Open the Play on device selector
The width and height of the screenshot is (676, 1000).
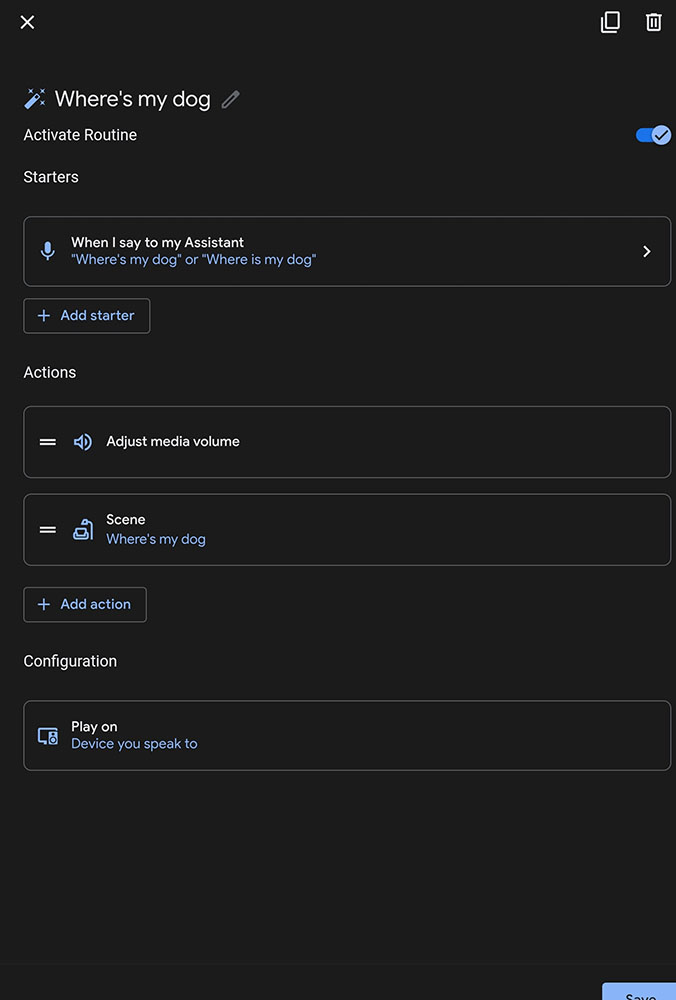tap(347, 736)
